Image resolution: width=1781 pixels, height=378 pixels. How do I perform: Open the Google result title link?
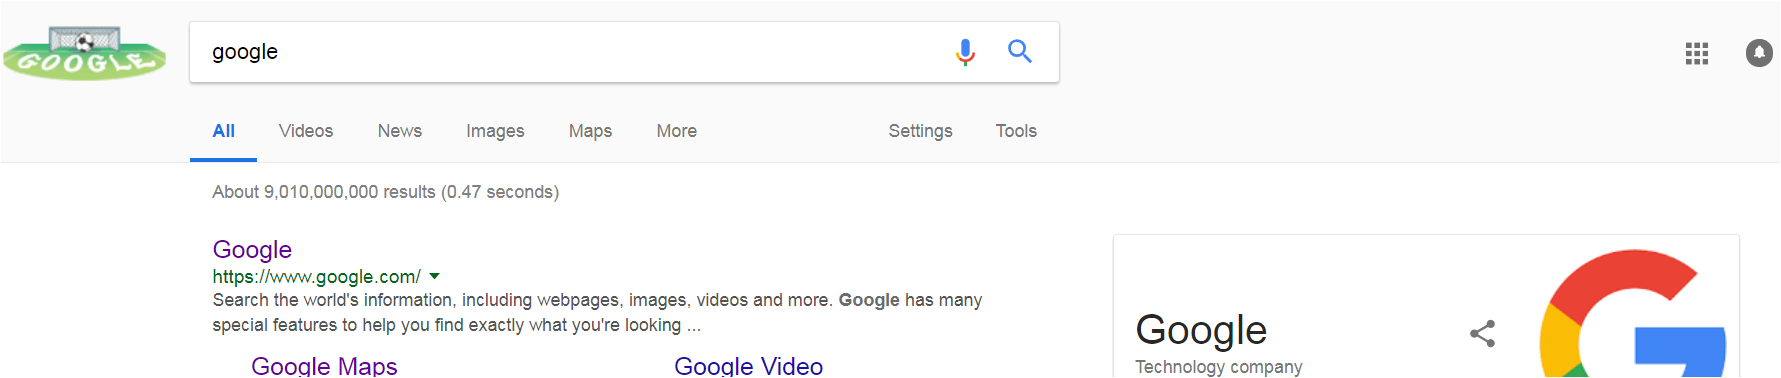(252, 249)
